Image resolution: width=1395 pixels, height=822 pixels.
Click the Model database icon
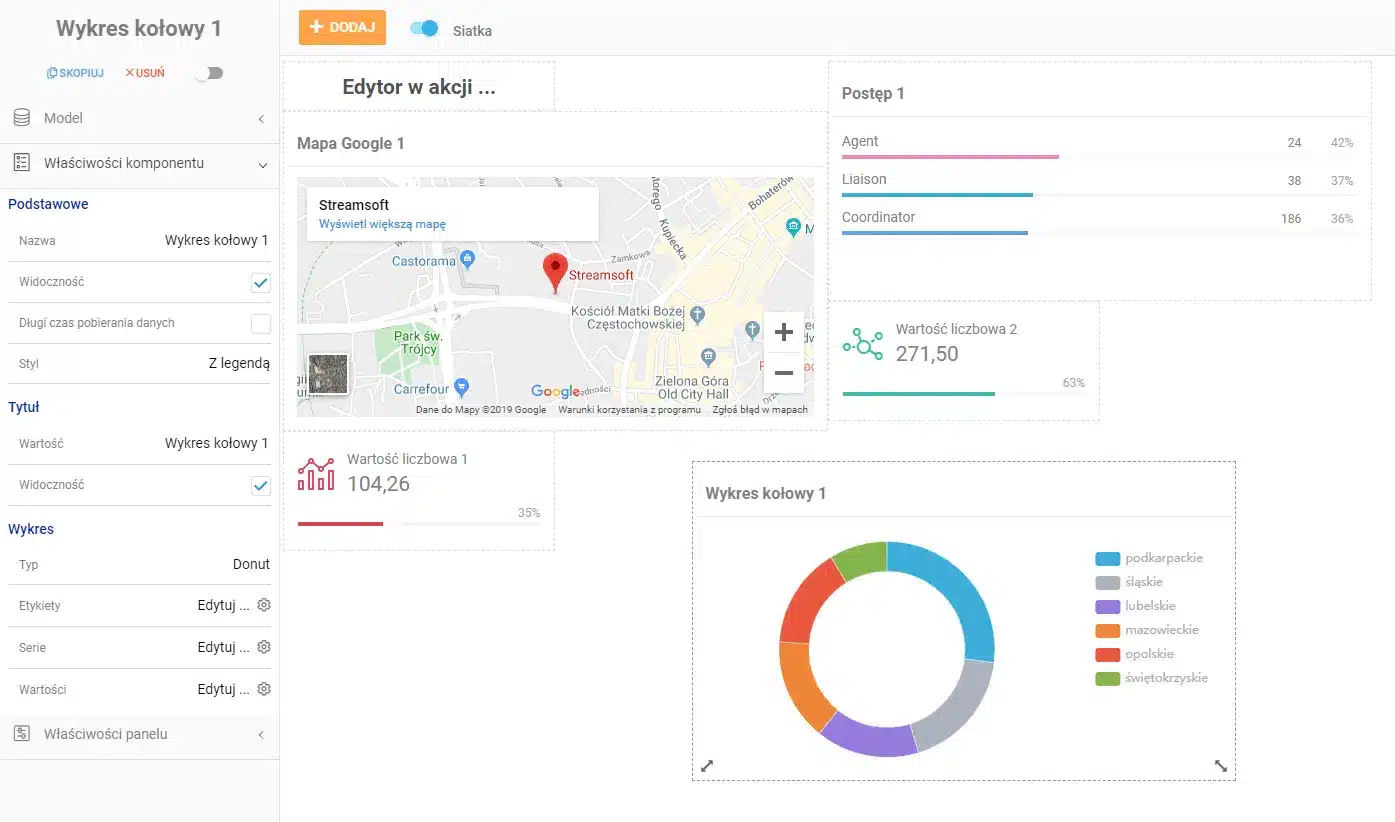click(21, 118)
